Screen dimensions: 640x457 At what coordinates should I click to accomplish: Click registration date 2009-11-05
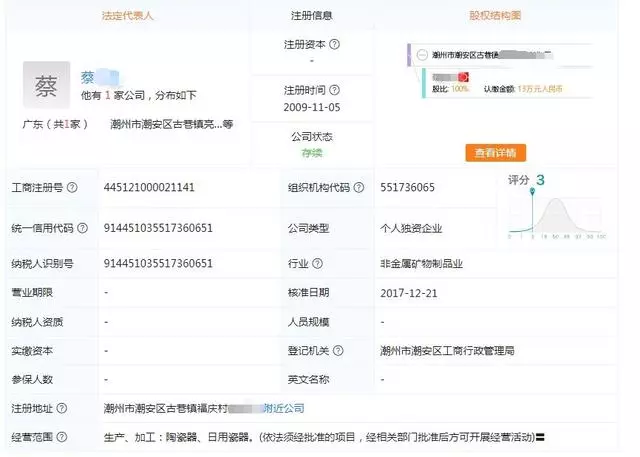[312, 107]
